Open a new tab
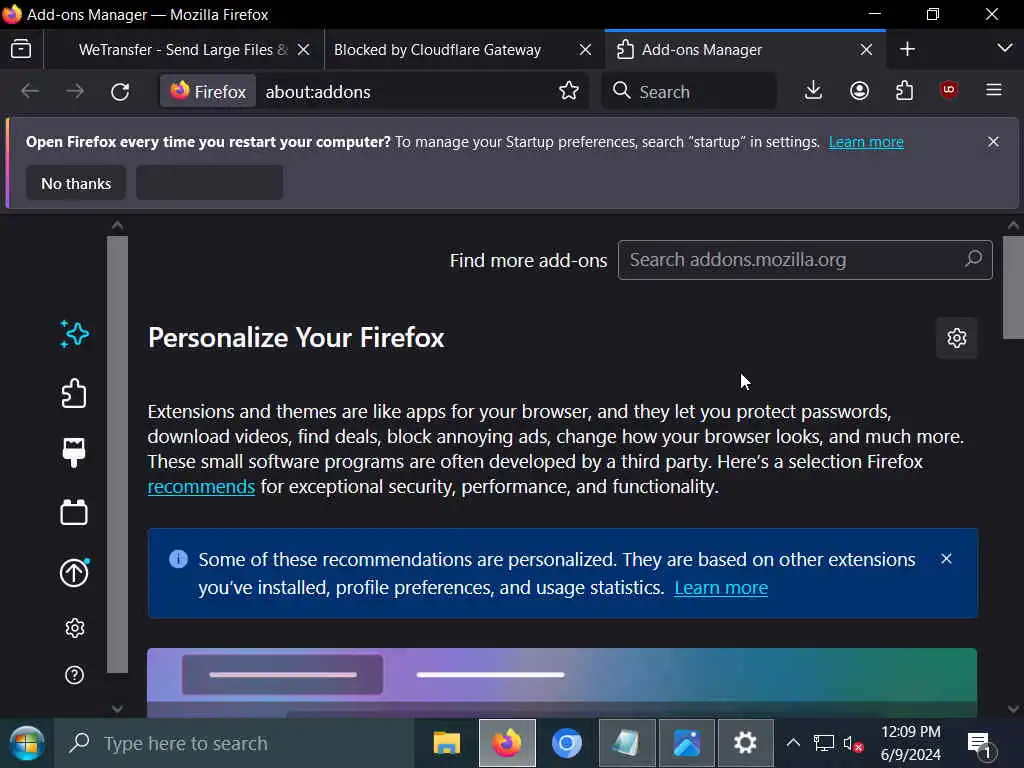The image size is (1024, 768). (907, 49)
